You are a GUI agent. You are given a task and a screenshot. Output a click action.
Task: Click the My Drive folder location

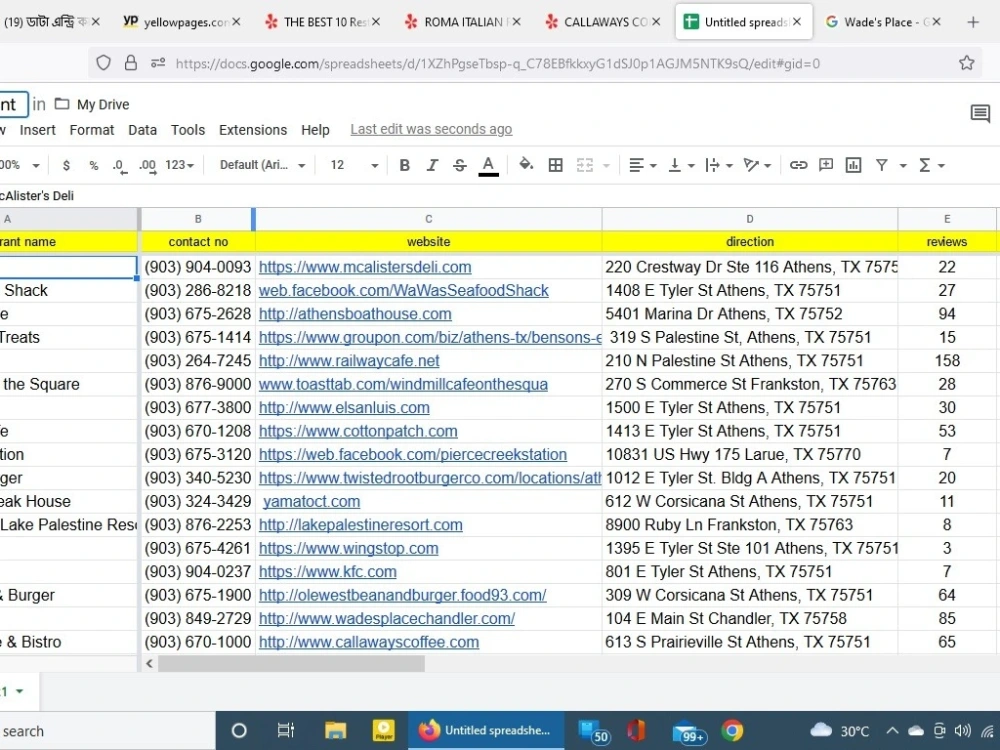pos(92,105)
